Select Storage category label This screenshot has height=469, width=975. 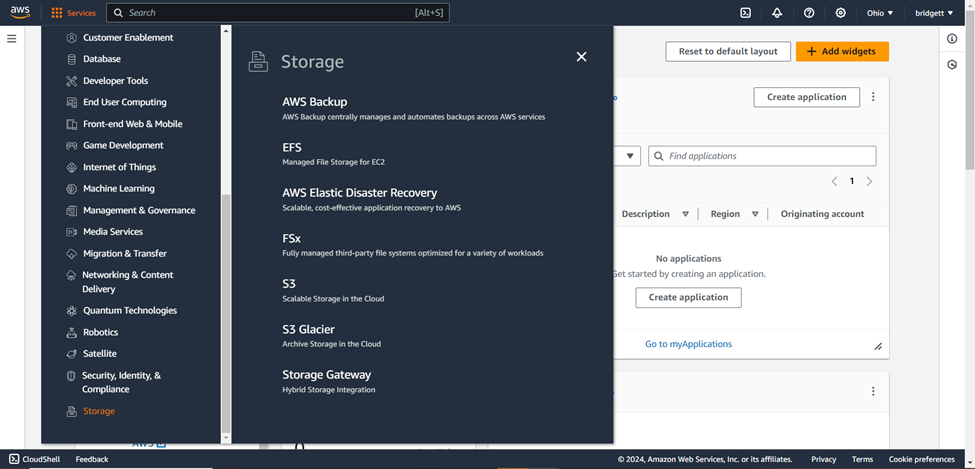[99, 411]
